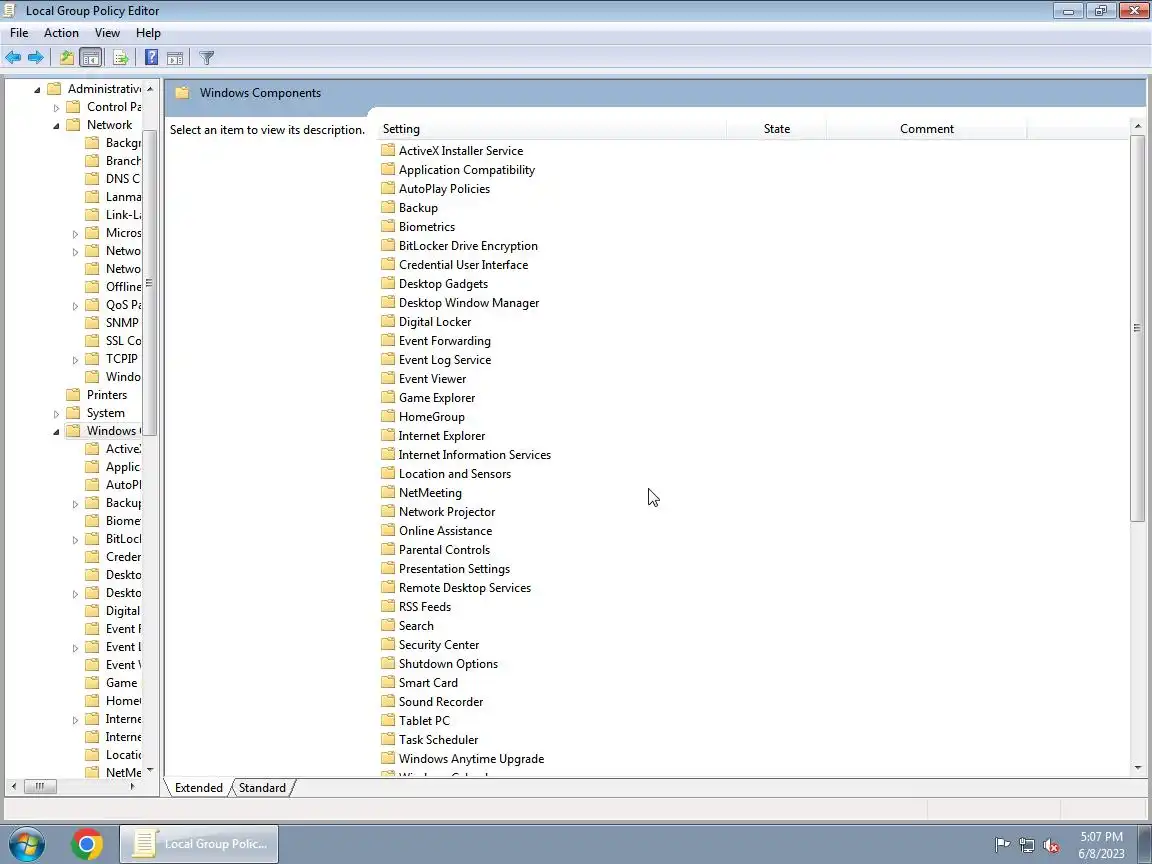The width and height of the screenshot is (1152, 864).
Task: Click settings list scroll-down arrow
Action: click(x=1137, y=768)
